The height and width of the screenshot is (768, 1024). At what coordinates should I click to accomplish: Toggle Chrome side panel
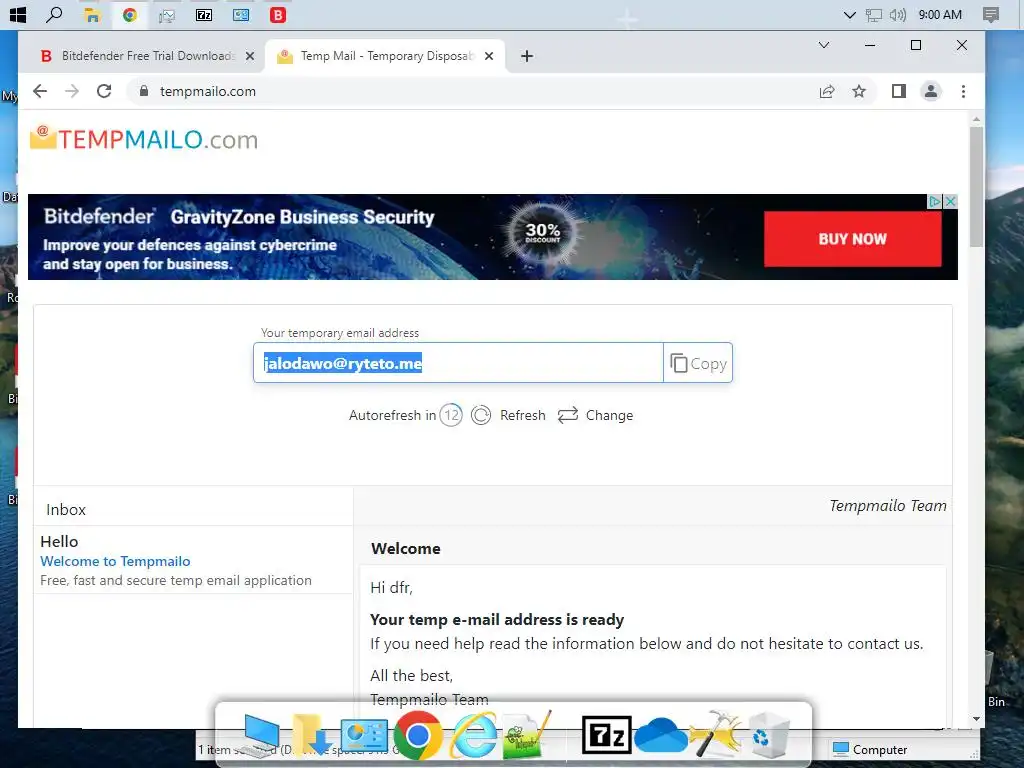pyautogui.click(x=899, y=91)
